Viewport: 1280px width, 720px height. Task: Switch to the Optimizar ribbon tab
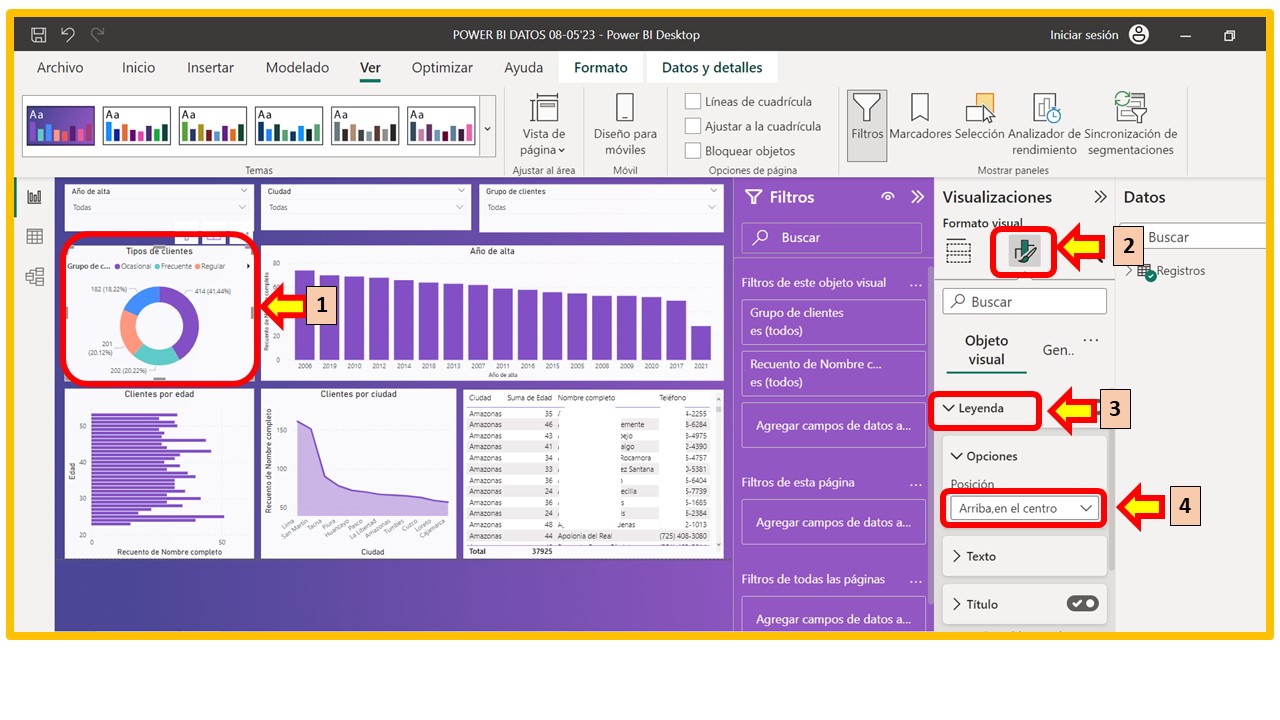443,68
